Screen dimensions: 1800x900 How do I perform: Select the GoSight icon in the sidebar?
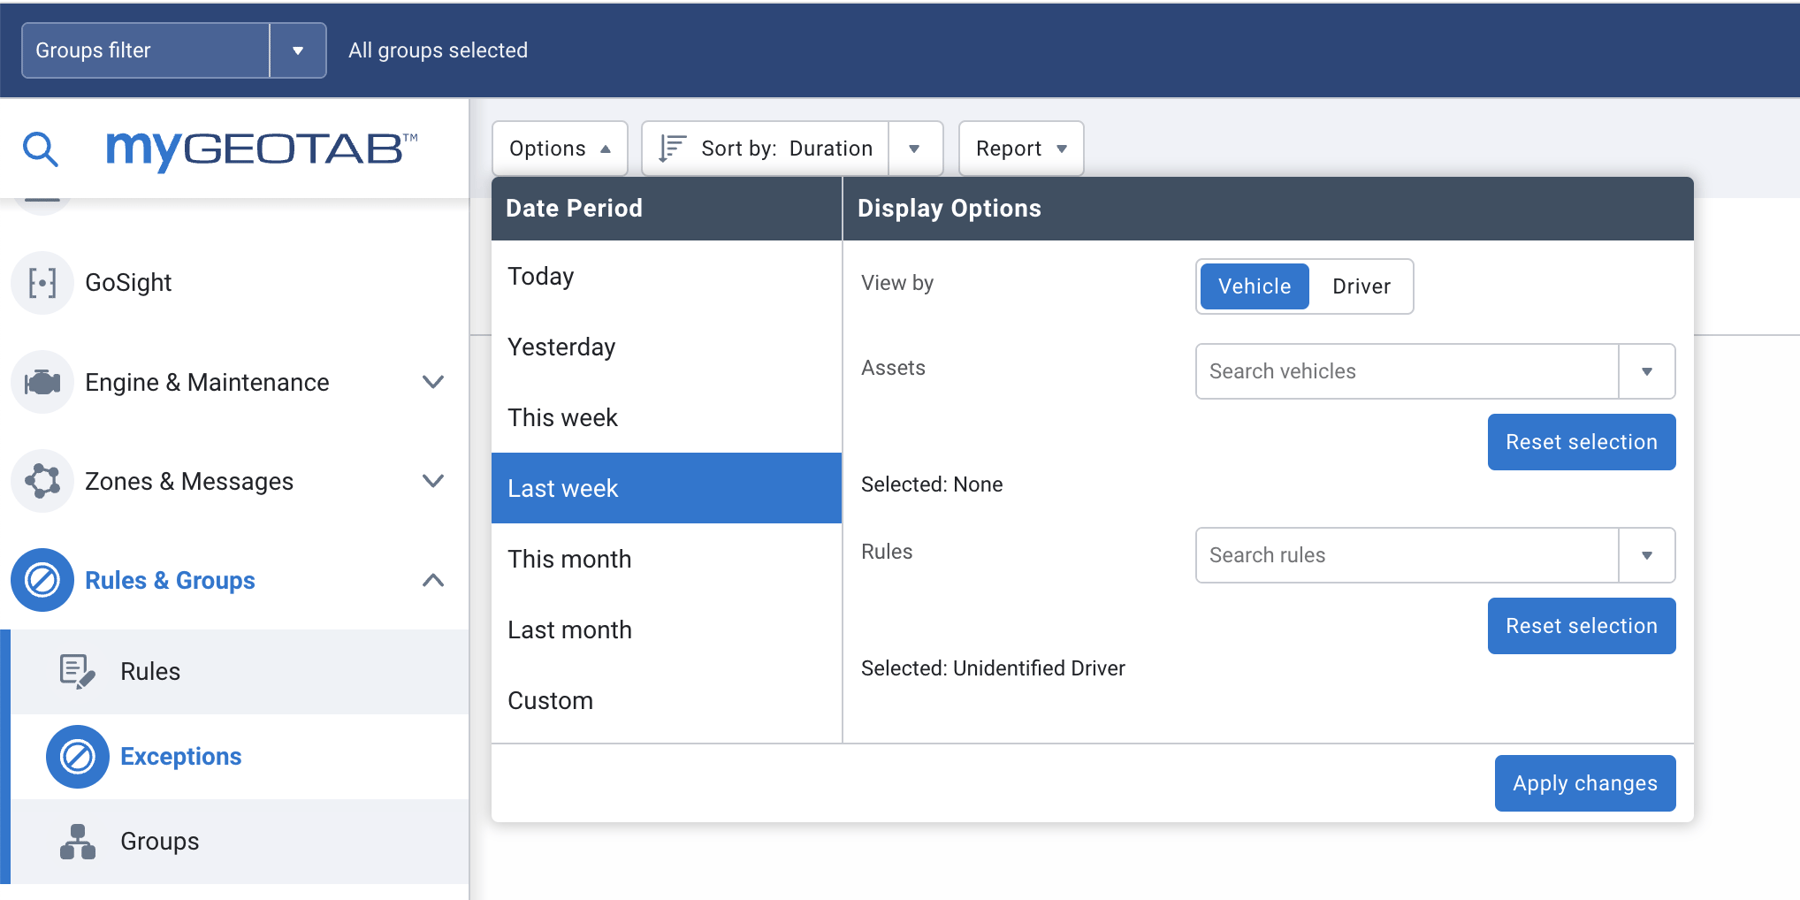point(42,283)
